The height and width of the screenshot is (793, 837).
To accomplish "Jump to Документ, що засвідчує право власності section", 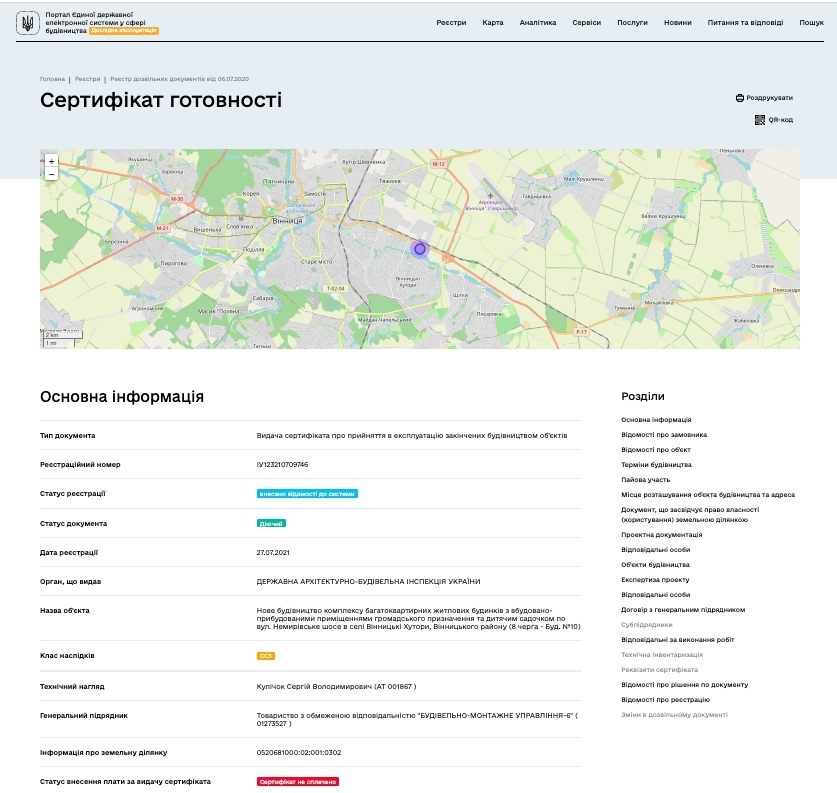I will pos(690,514).
